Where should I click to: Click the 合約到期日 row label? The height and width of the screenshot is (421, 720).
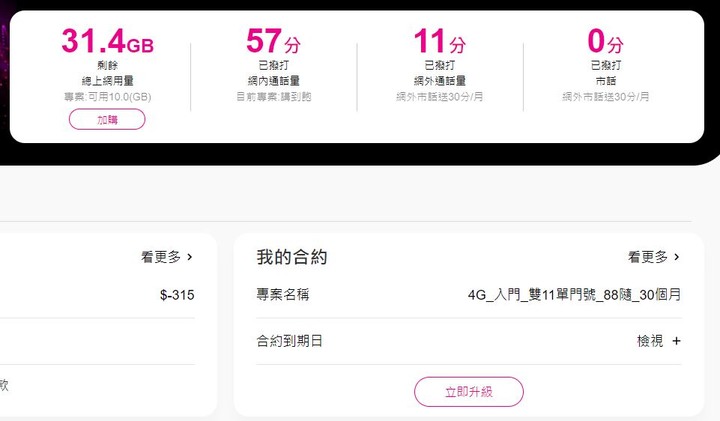pyautogui.click(x=289, y=341)
